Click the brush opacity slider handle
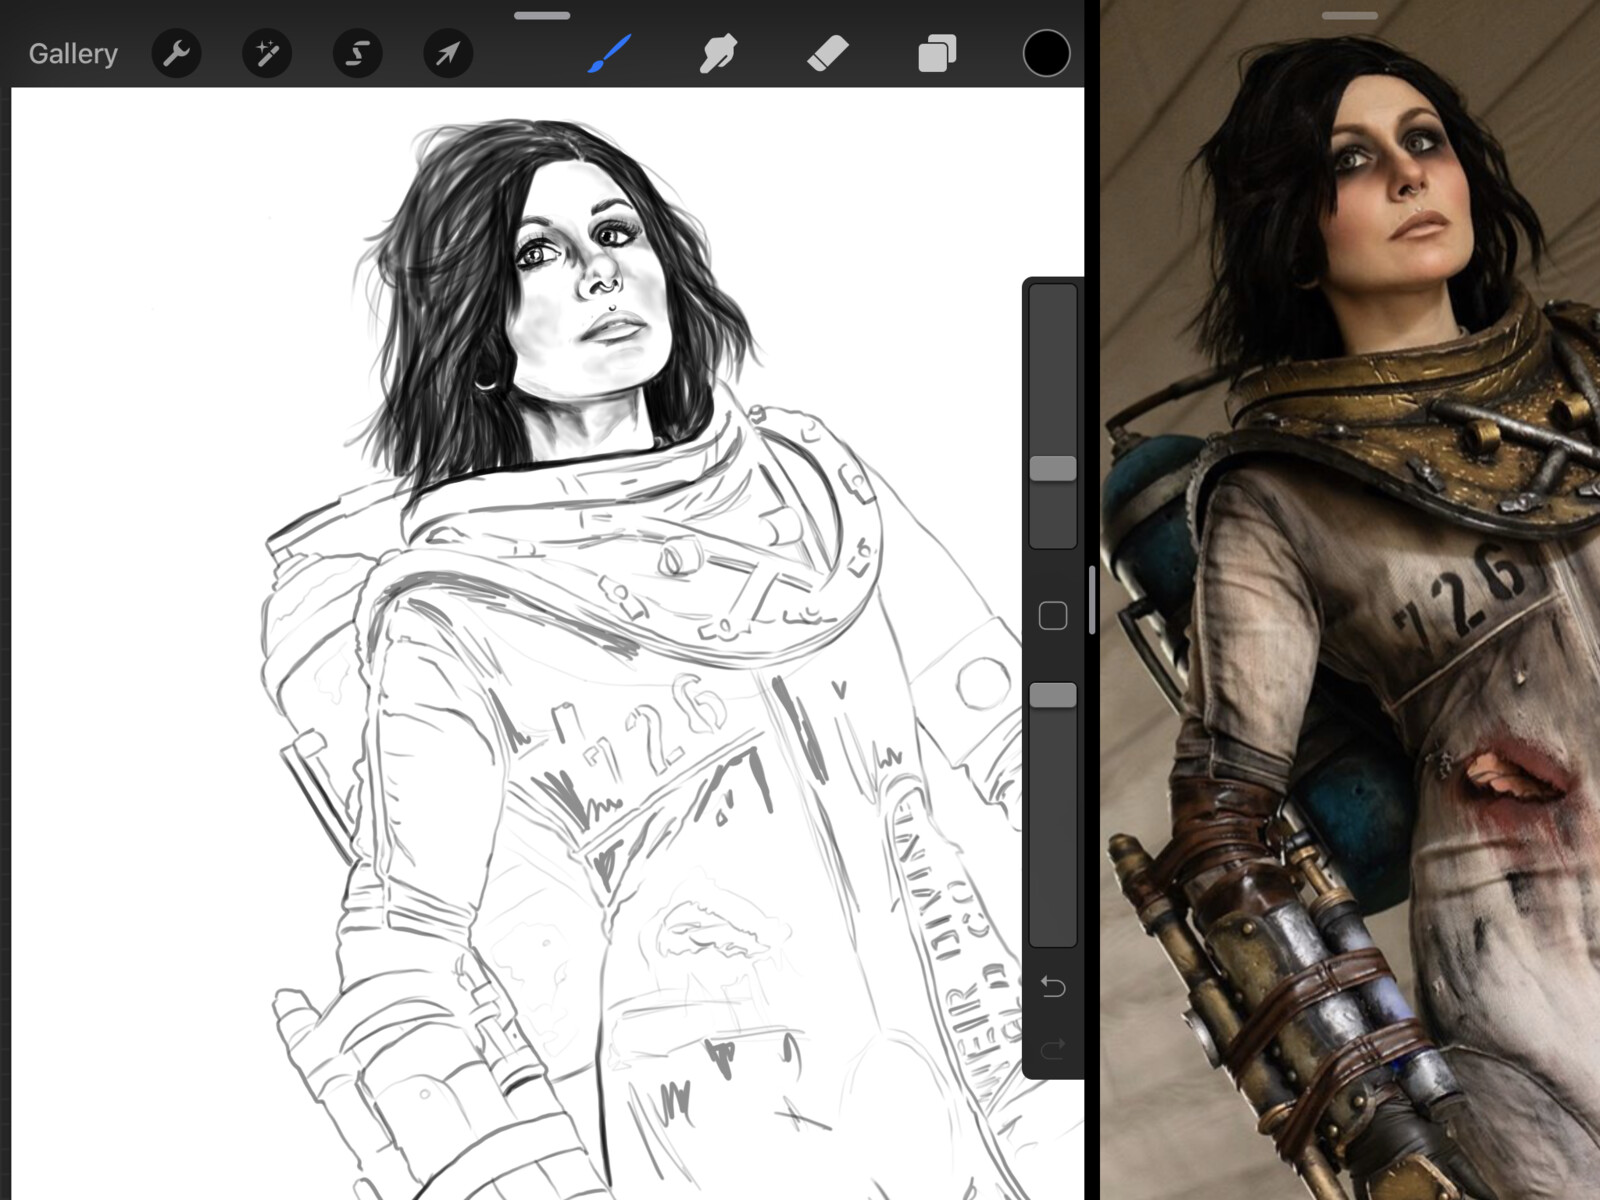Image resolution: width=1600 pixels, height=1200 pixels. tap(1053, 695)
